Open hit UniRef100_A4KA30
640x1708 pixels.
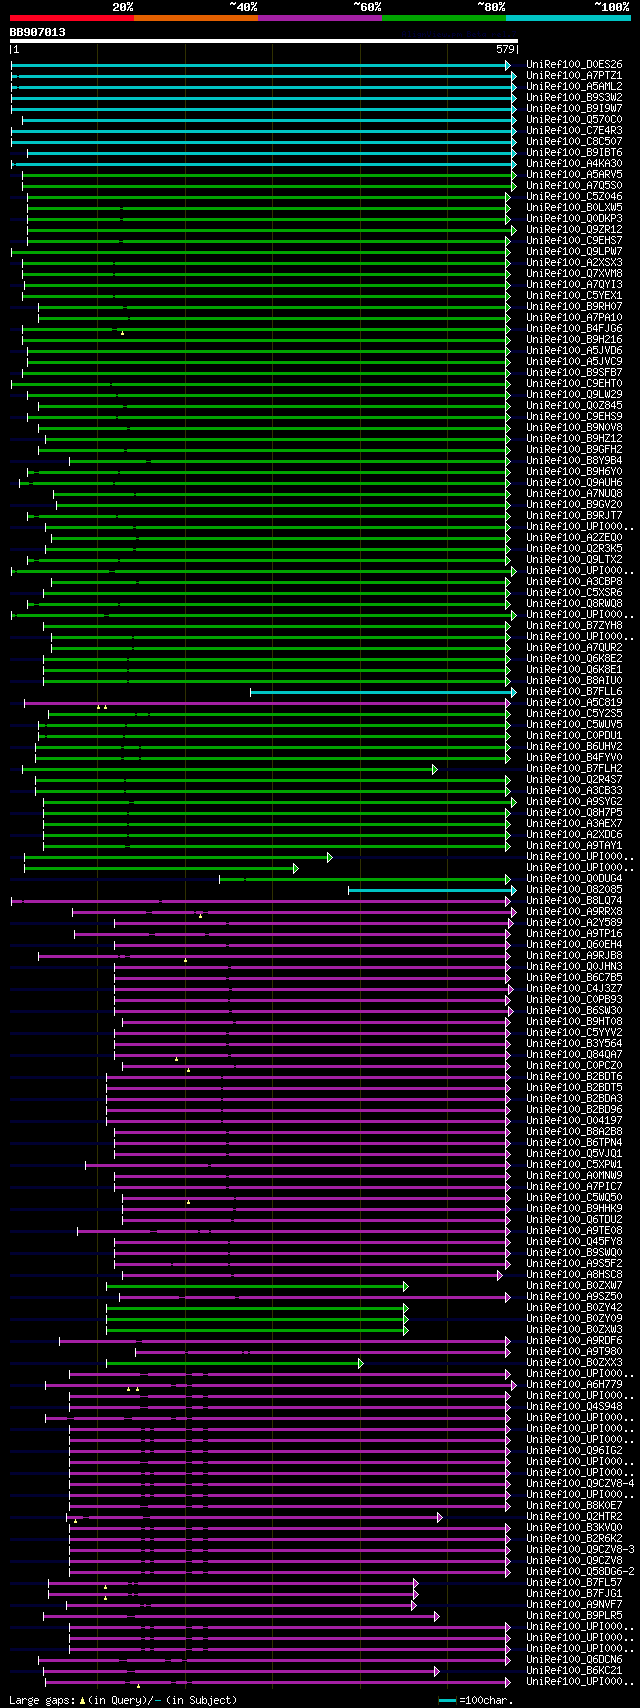[574, 164]
